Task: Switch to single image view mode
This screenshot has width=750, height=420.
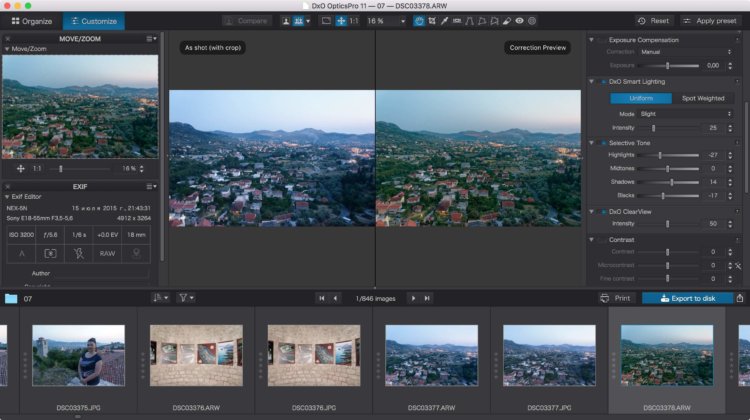Action: pyautogui.click(x=286, y=21)
